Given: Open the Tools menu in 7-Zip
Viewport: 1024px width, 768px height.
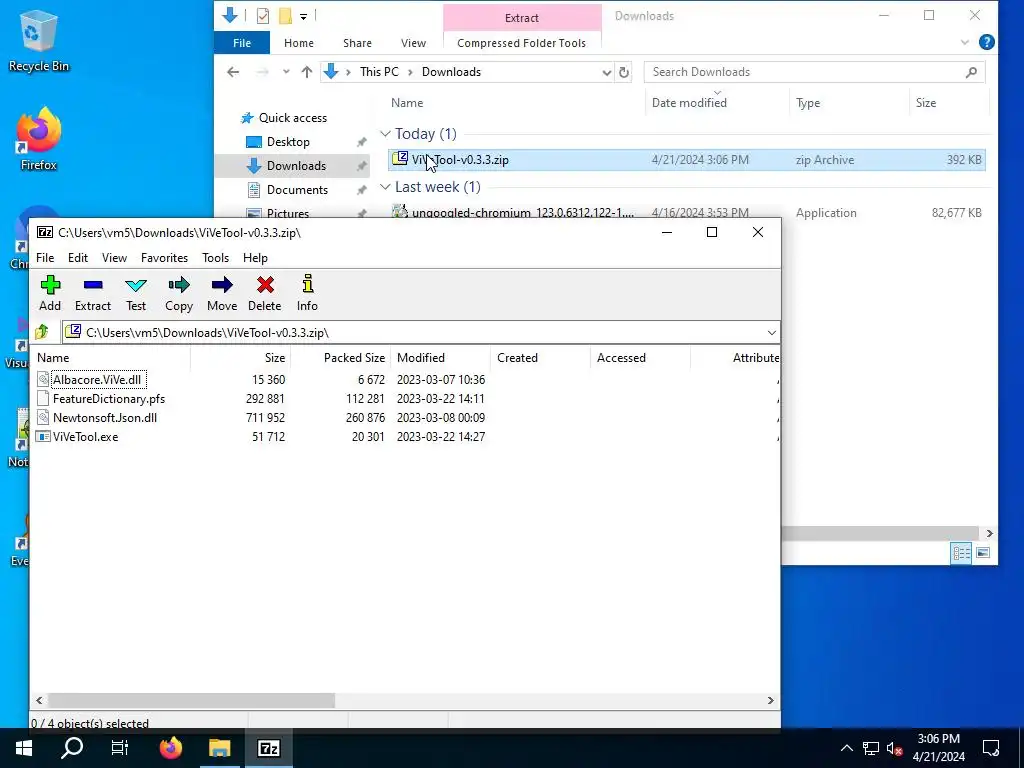Looking at the screenshot, I should [x=216, y=258].
